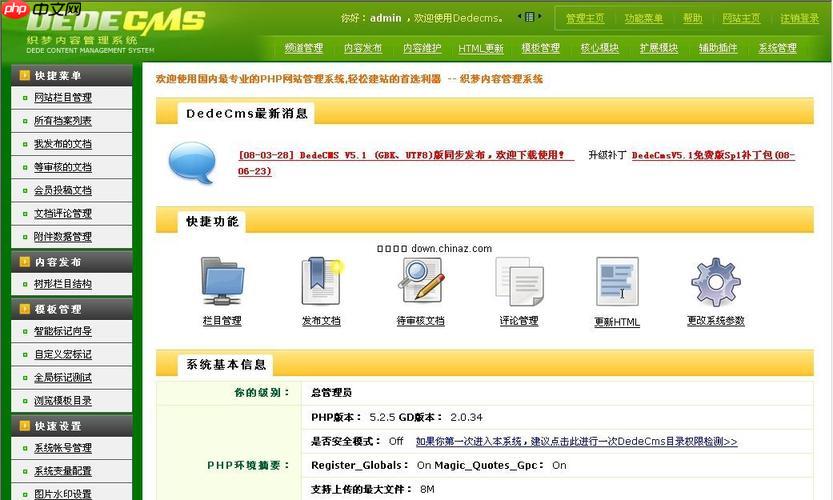Open the 栏目管理 folder icon

222,281
